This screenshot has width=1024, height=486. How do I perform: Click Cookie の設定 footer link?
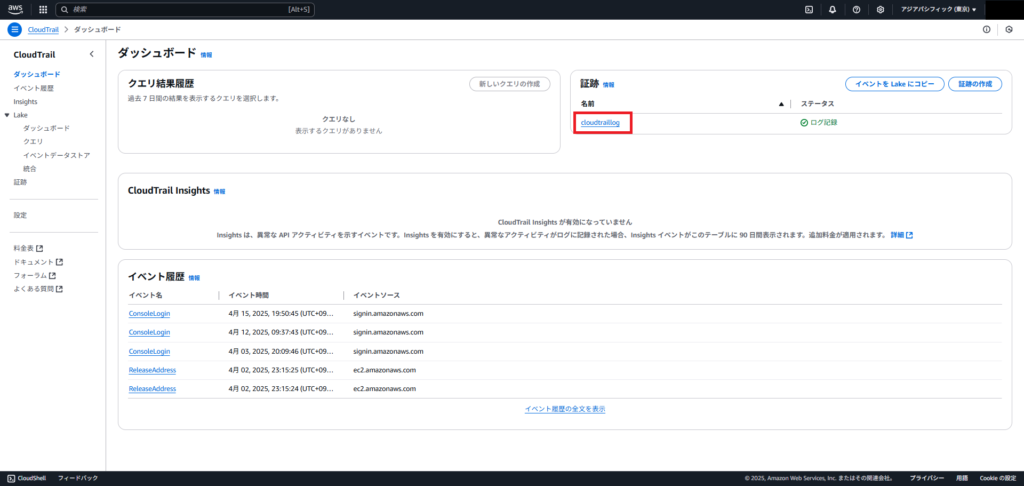click(997, 478)
